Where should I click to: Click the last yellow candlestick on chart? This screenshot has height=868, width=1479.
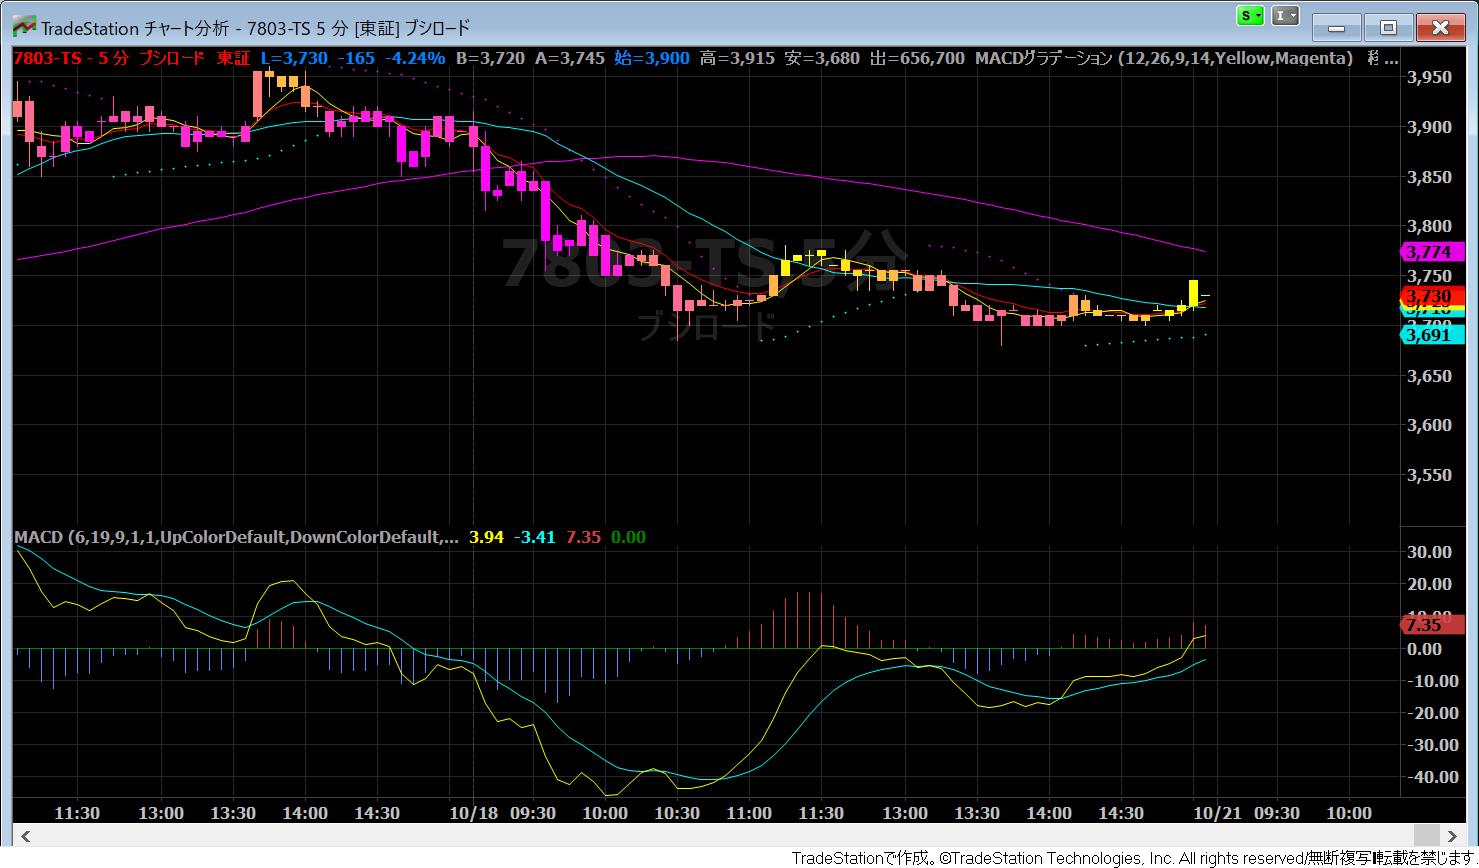point(1194,293)
